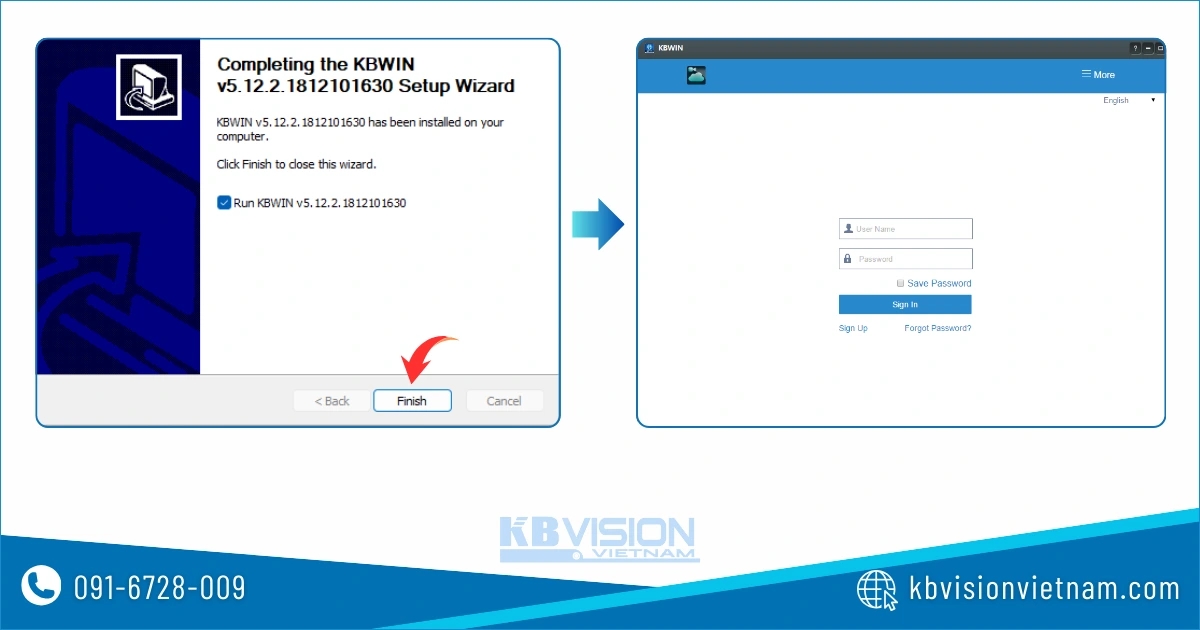
Task: Click the Forgot Password? link
Action: pos(937,329)
